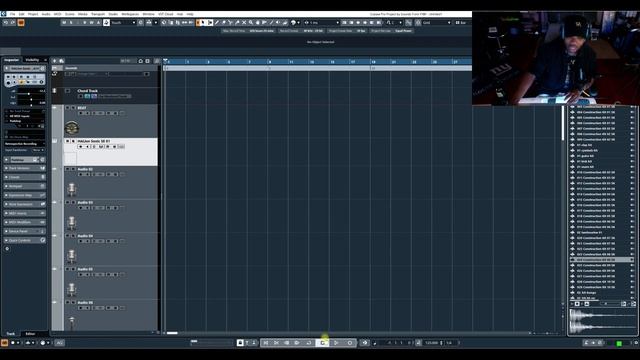Mute the HALion Sonic SE 01 track
Screen dimensions: 640x360
click(x=68, y=141)
